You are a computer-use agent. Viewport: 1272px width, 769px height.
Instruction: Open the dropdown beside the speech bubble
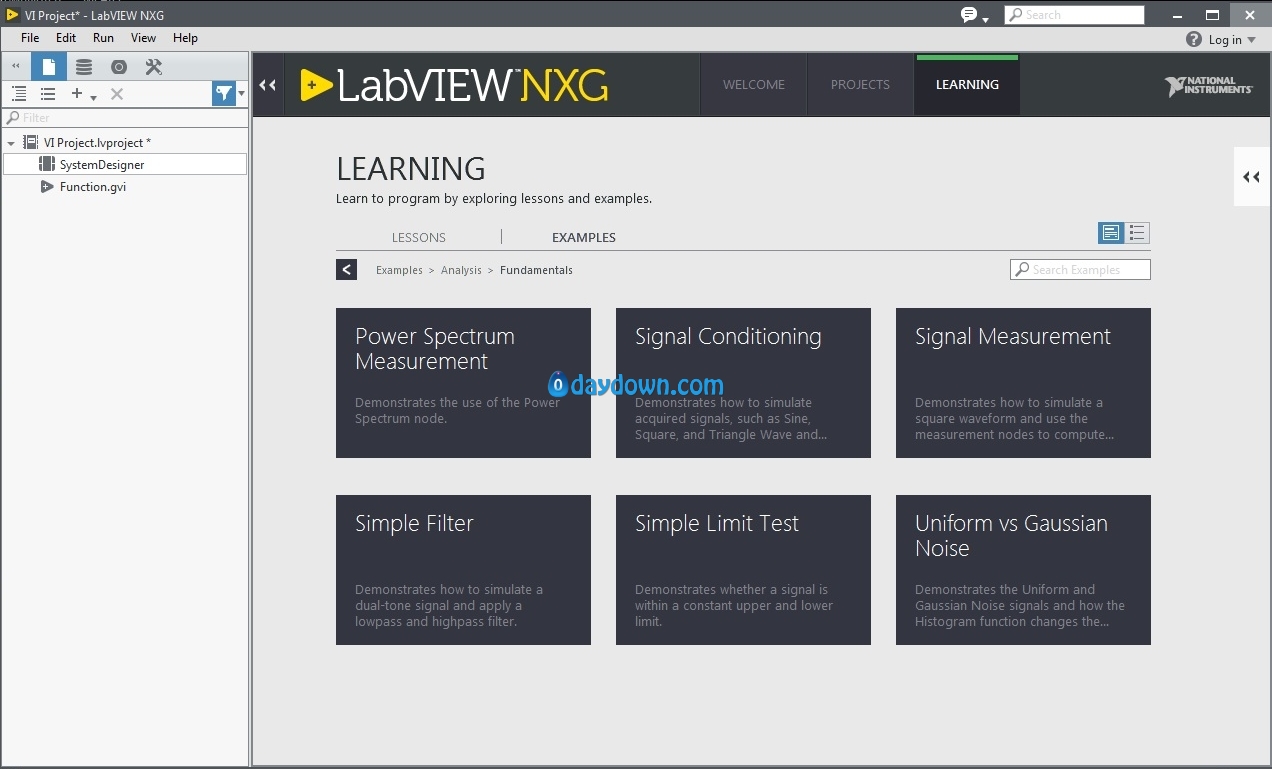coord(985,19)
